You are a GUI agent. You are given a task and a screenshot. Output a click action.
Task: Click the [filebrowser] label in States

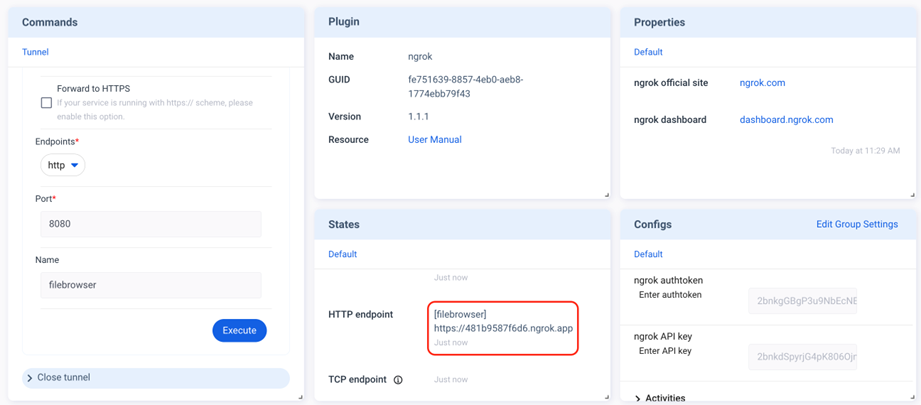(460, 315)
